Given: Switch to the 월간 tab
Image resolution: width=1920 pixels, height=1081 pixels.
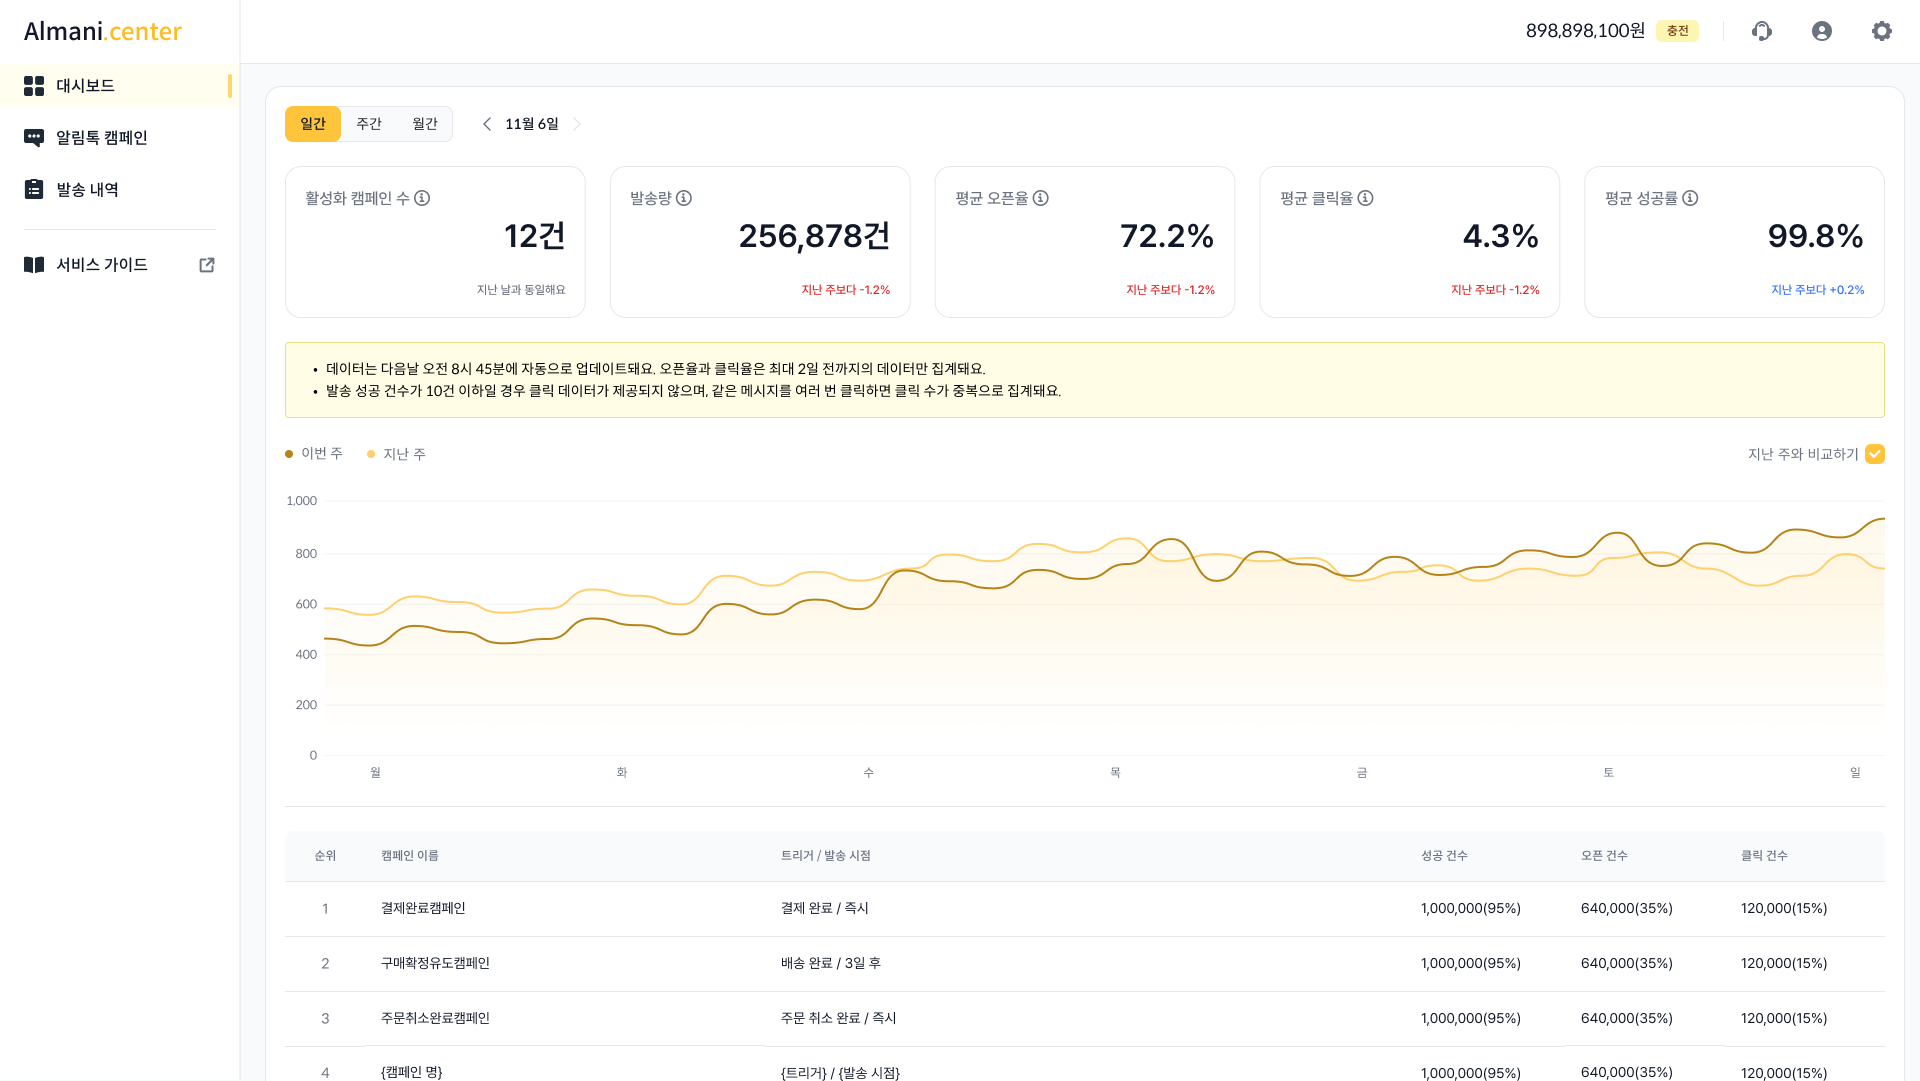Looking at the screenshot, I should [425, 124].
